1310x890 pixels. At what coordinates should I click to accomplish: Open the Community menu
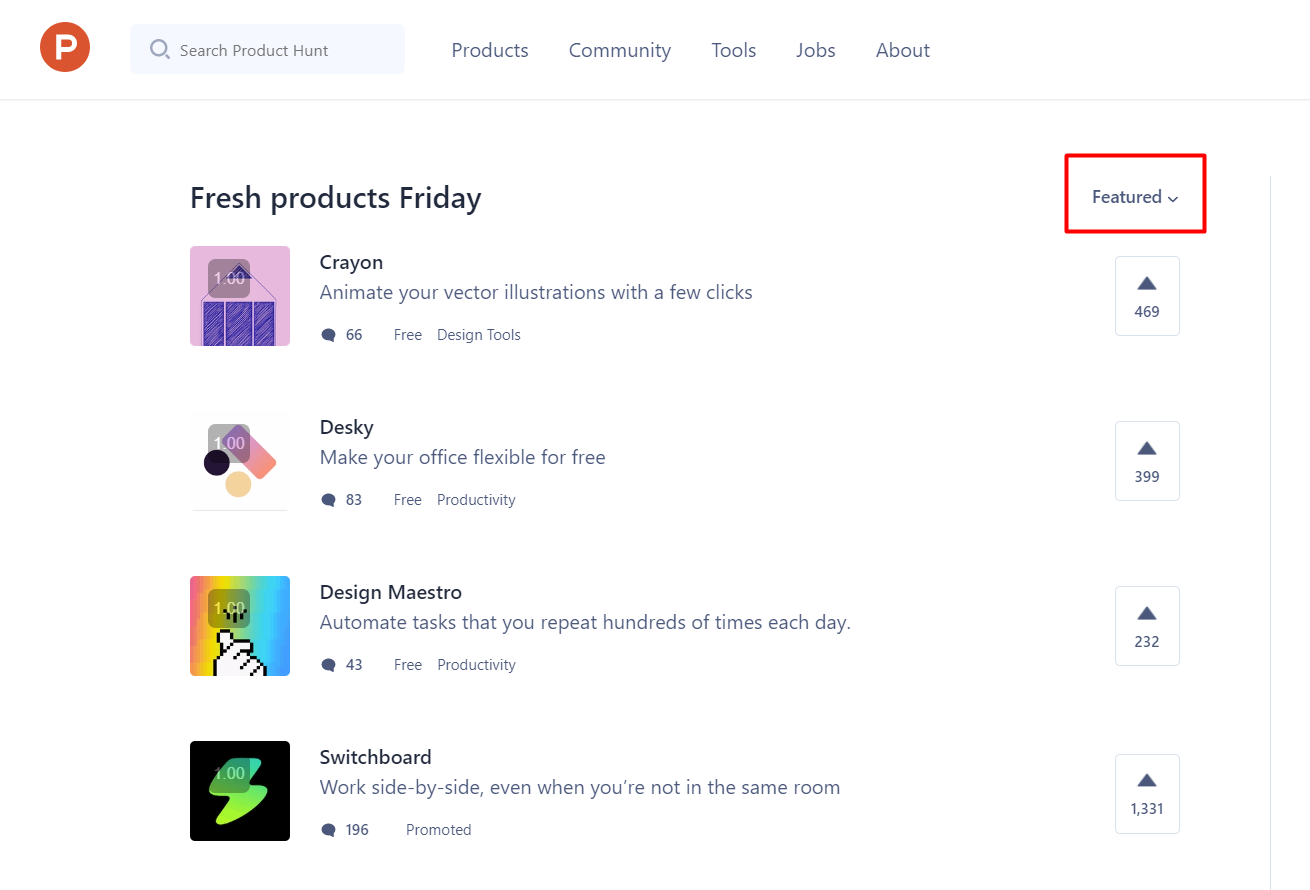tap(620, 50)
